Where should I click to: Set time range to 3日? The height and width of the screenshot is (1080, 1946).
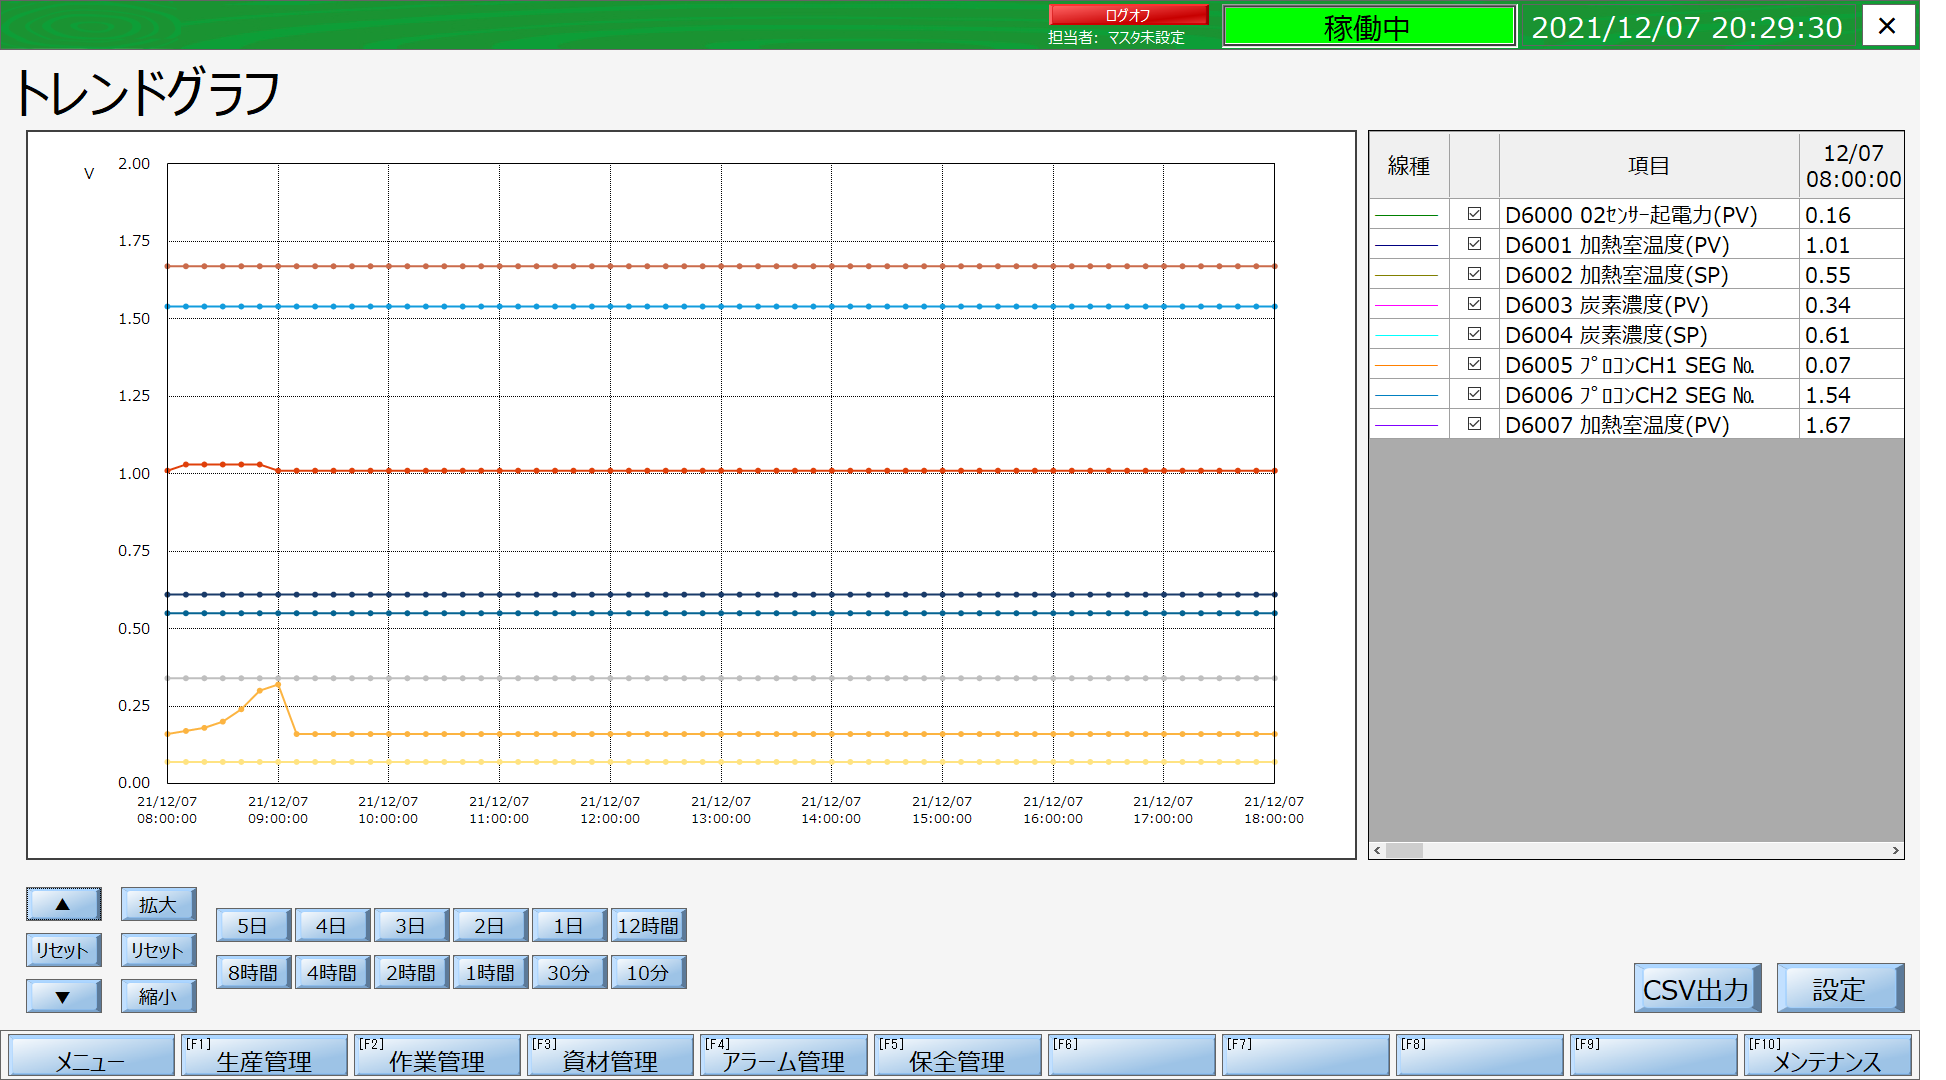coord(411,926)
